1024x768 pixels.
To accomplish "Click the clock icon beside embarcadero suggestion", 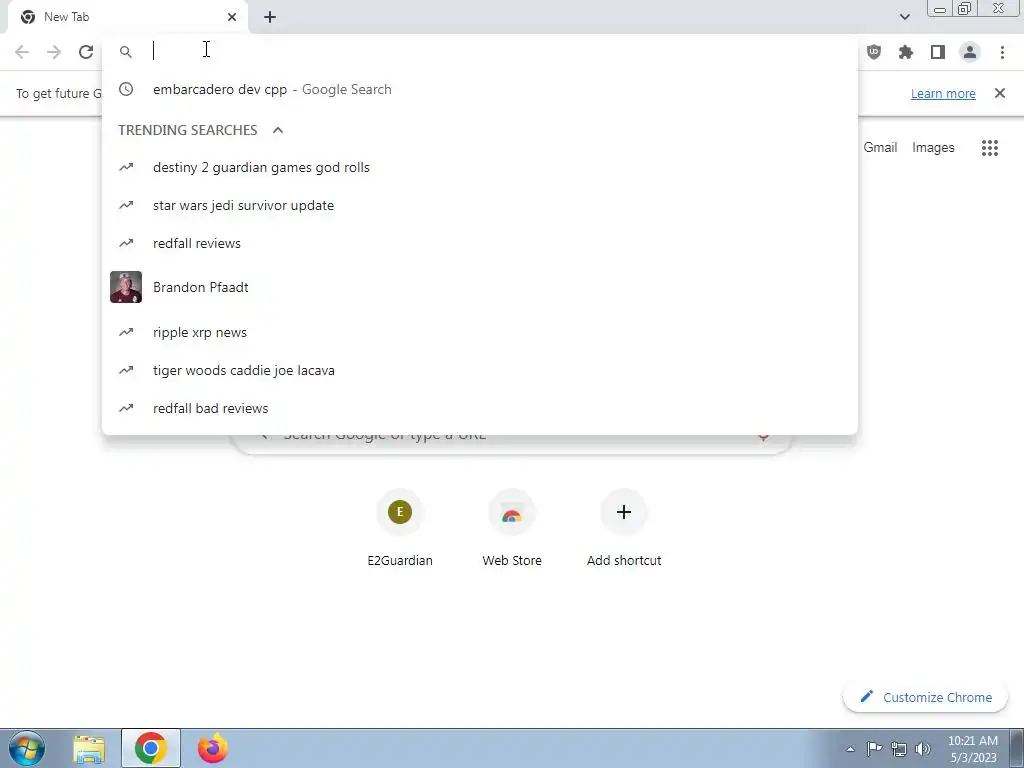I will (x=126, y=89).
